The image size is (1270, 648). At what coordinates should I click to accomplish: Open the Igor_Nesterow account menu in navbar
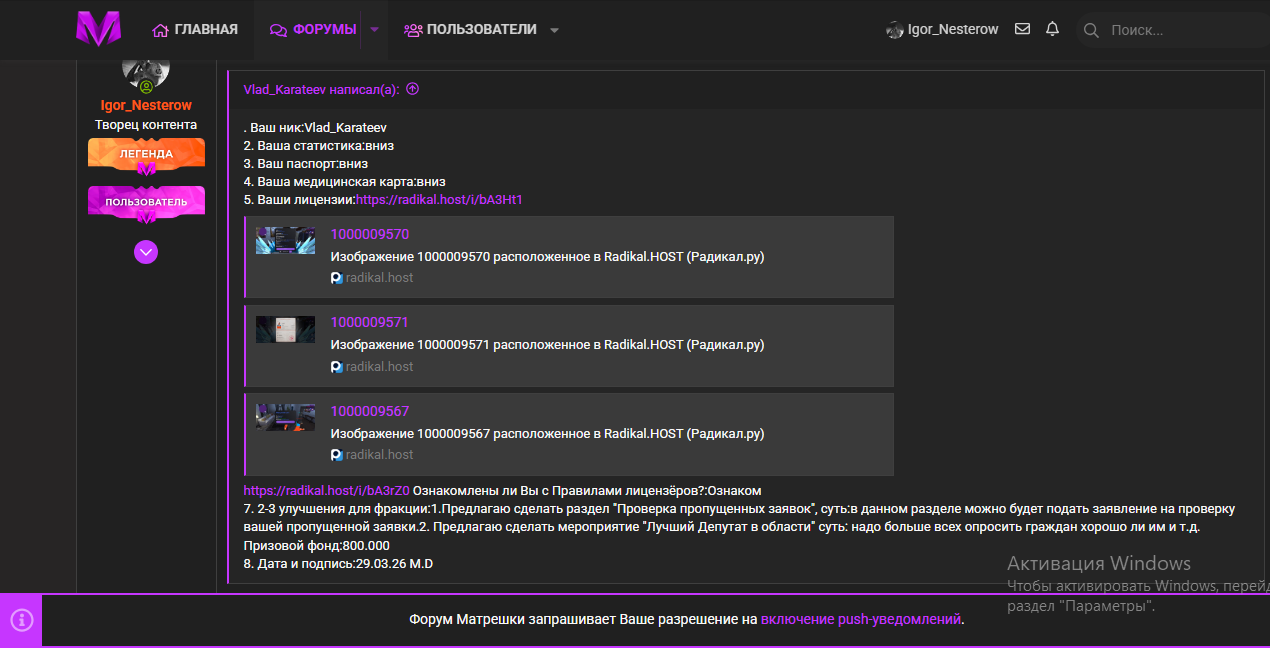pos(942,30)
